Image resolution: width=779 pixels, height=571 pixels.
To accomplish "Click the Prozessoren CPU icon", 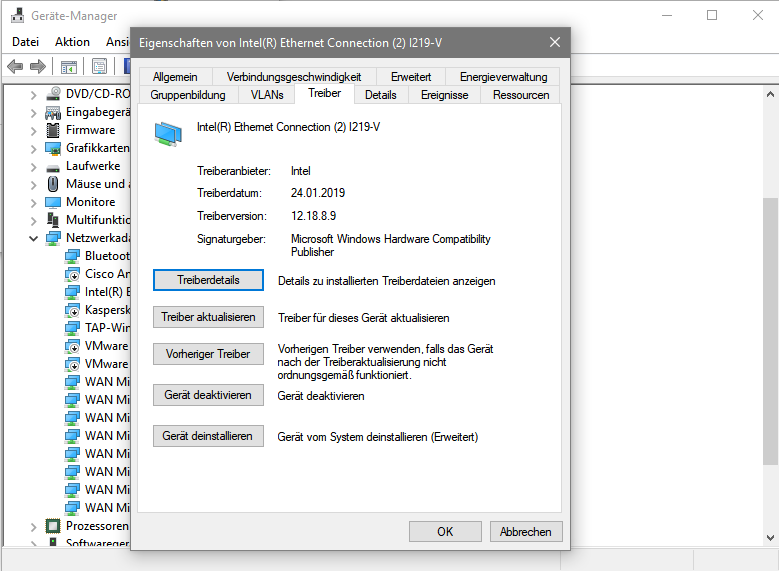I will (x=53, y=526).
